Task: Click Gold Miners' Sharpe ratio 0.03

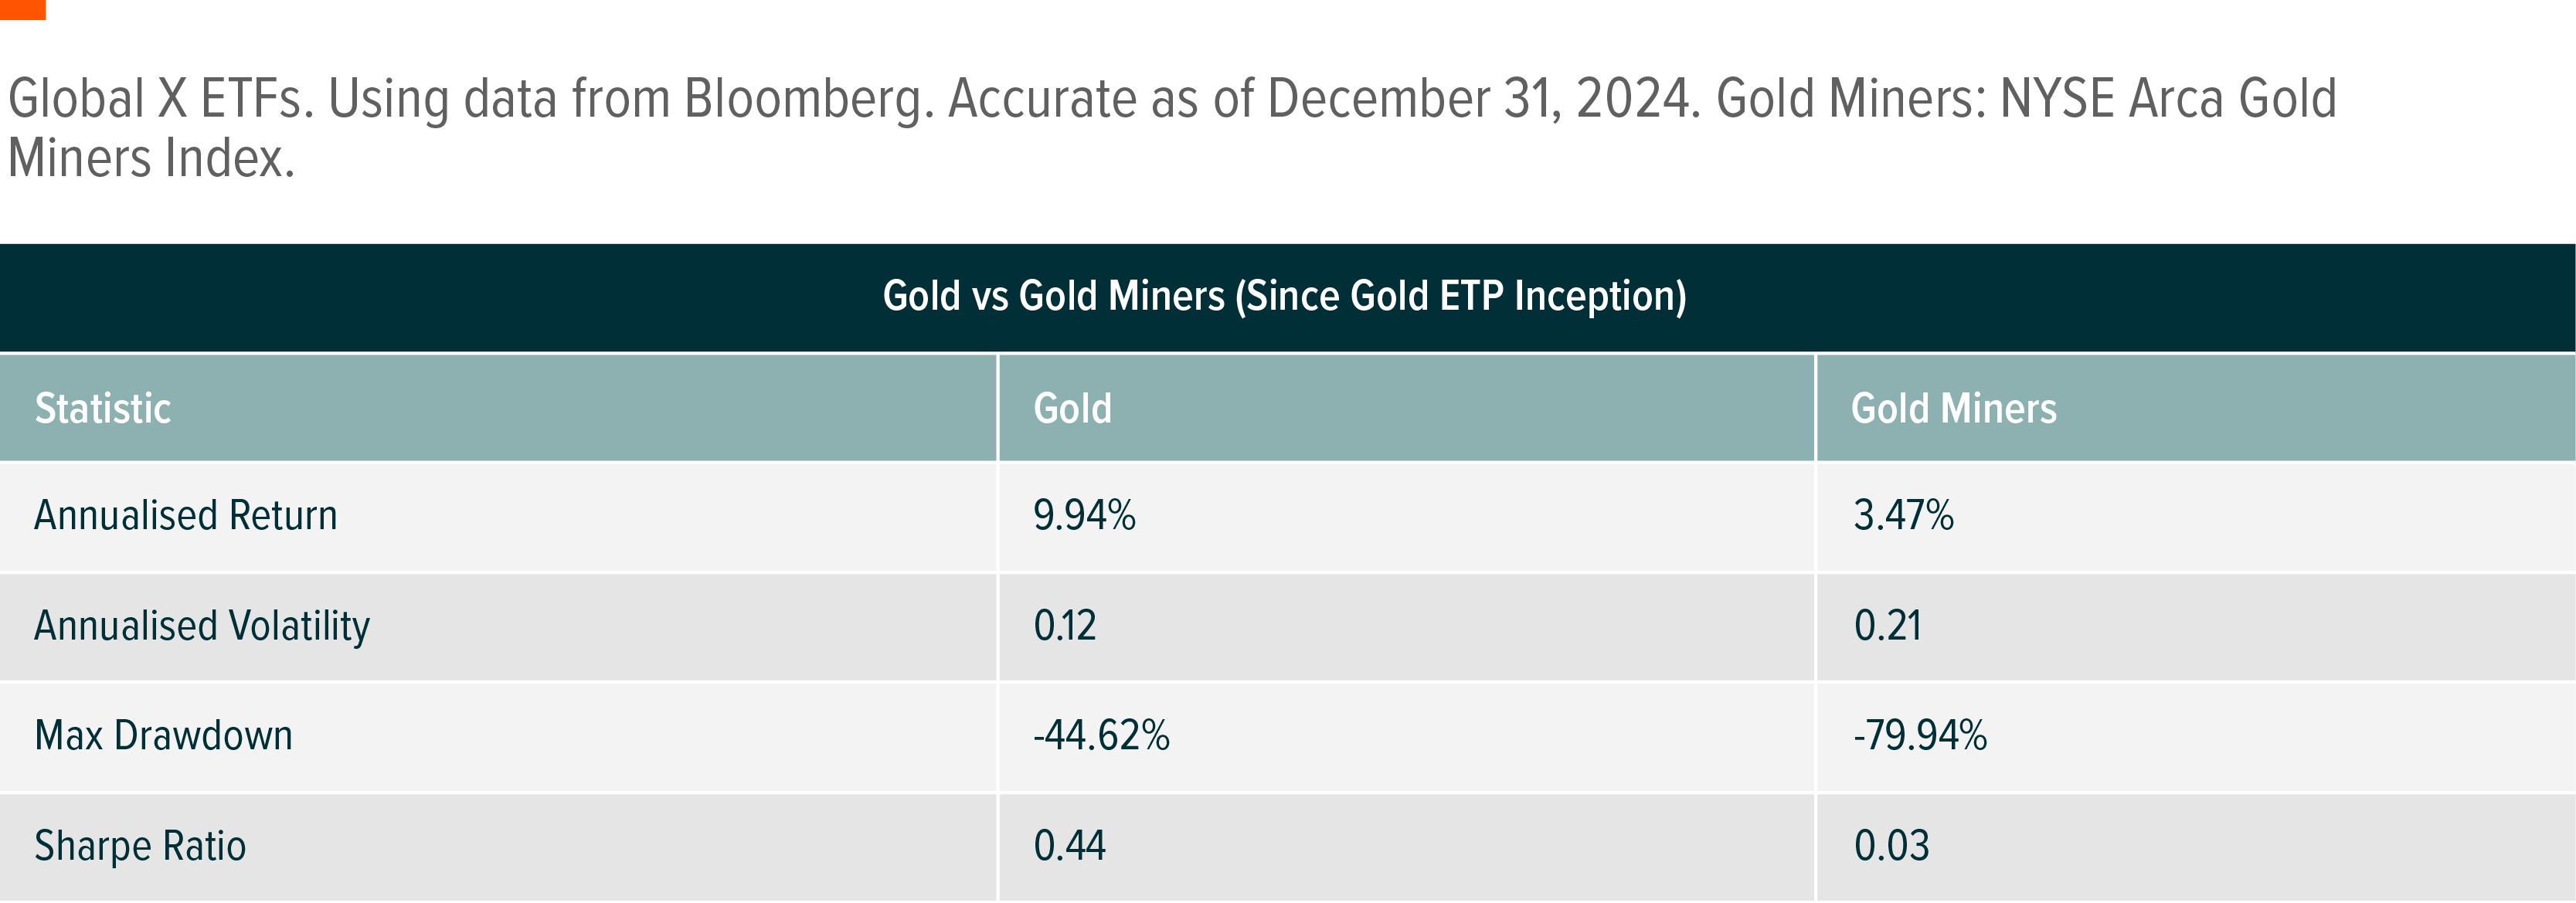Action: pos(1891,846)
